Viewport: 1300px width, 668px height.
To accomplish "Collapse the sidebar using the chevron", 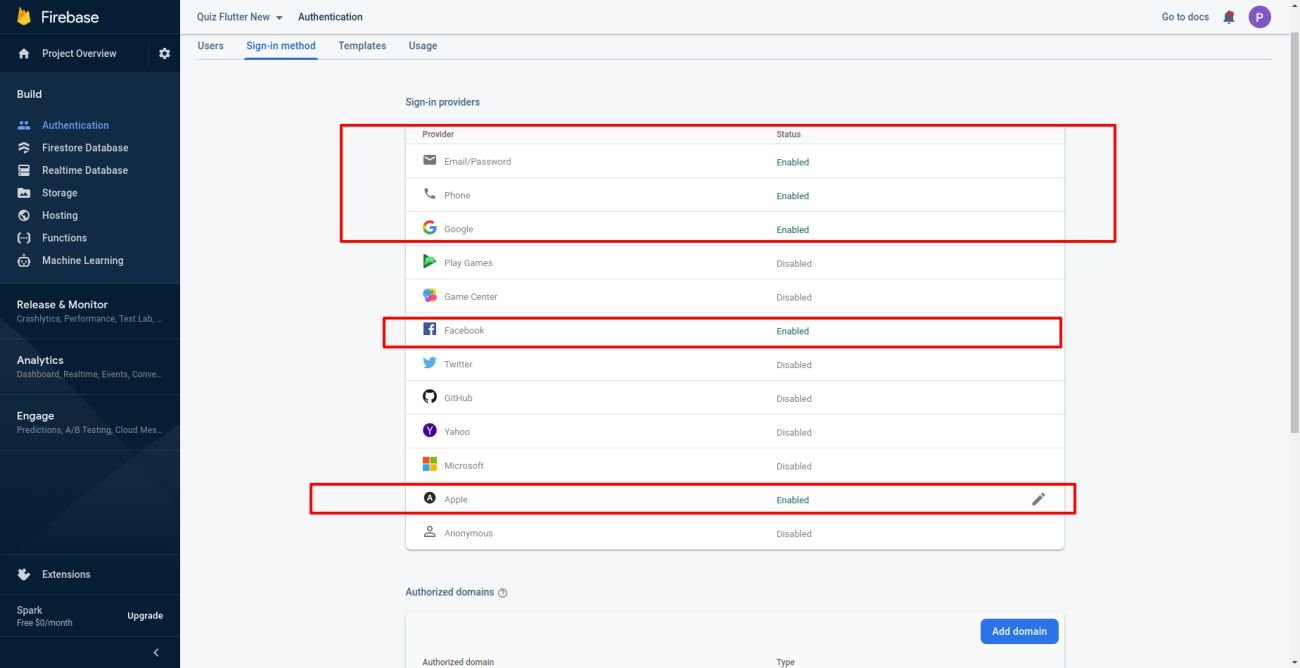I will click(x=156, y=653).
